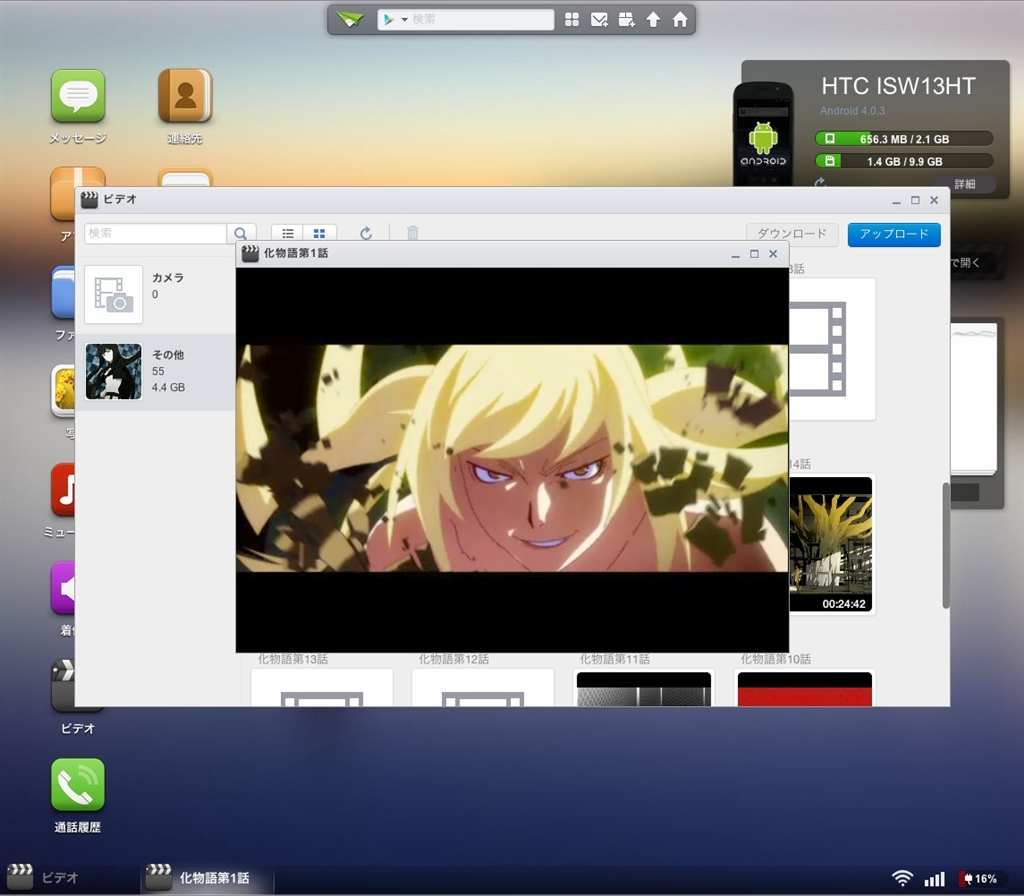Open the 化物語第10話 video
Screen dimensions: 1024x896
[805, 687]
